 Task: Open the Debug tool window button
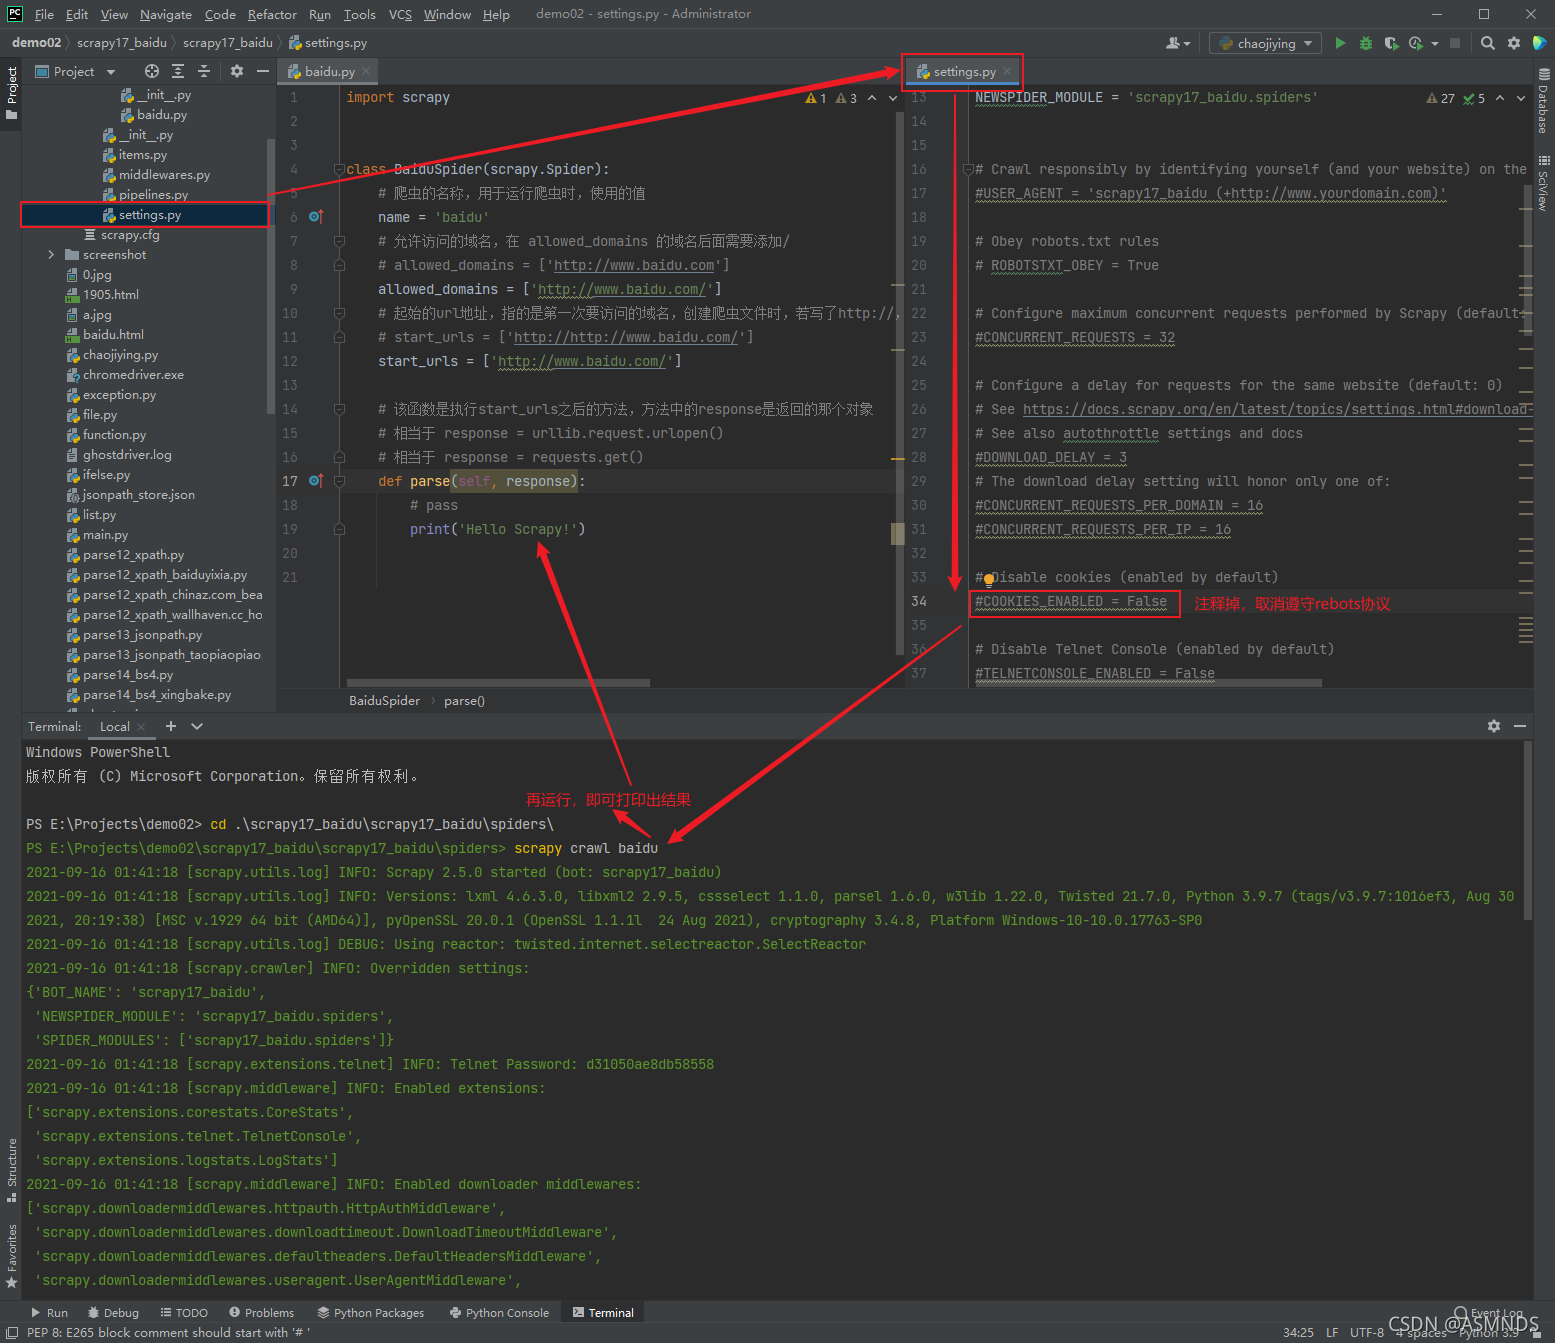(113, 1312)
